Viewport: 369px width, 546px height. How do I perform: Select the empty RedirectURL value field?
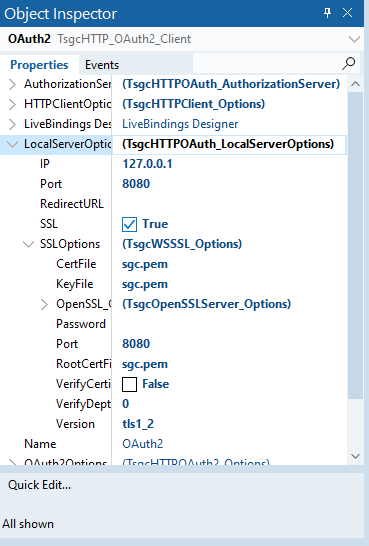point(229,204)
